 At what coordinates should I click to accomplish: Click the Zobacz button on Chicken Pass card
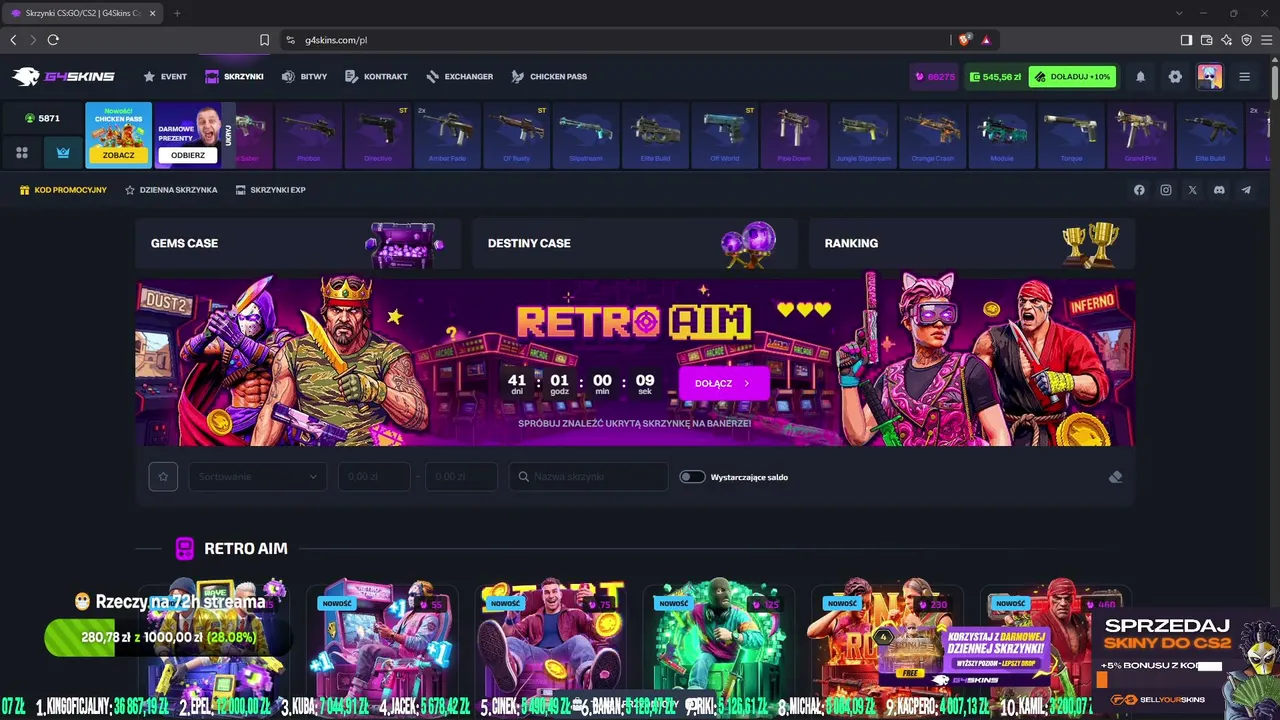[118, 155]
